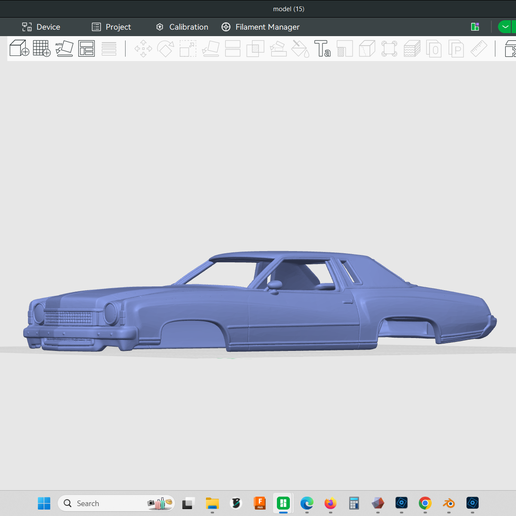Select the Cut tool icon
The image size is (516, 516).
(233, 49)
